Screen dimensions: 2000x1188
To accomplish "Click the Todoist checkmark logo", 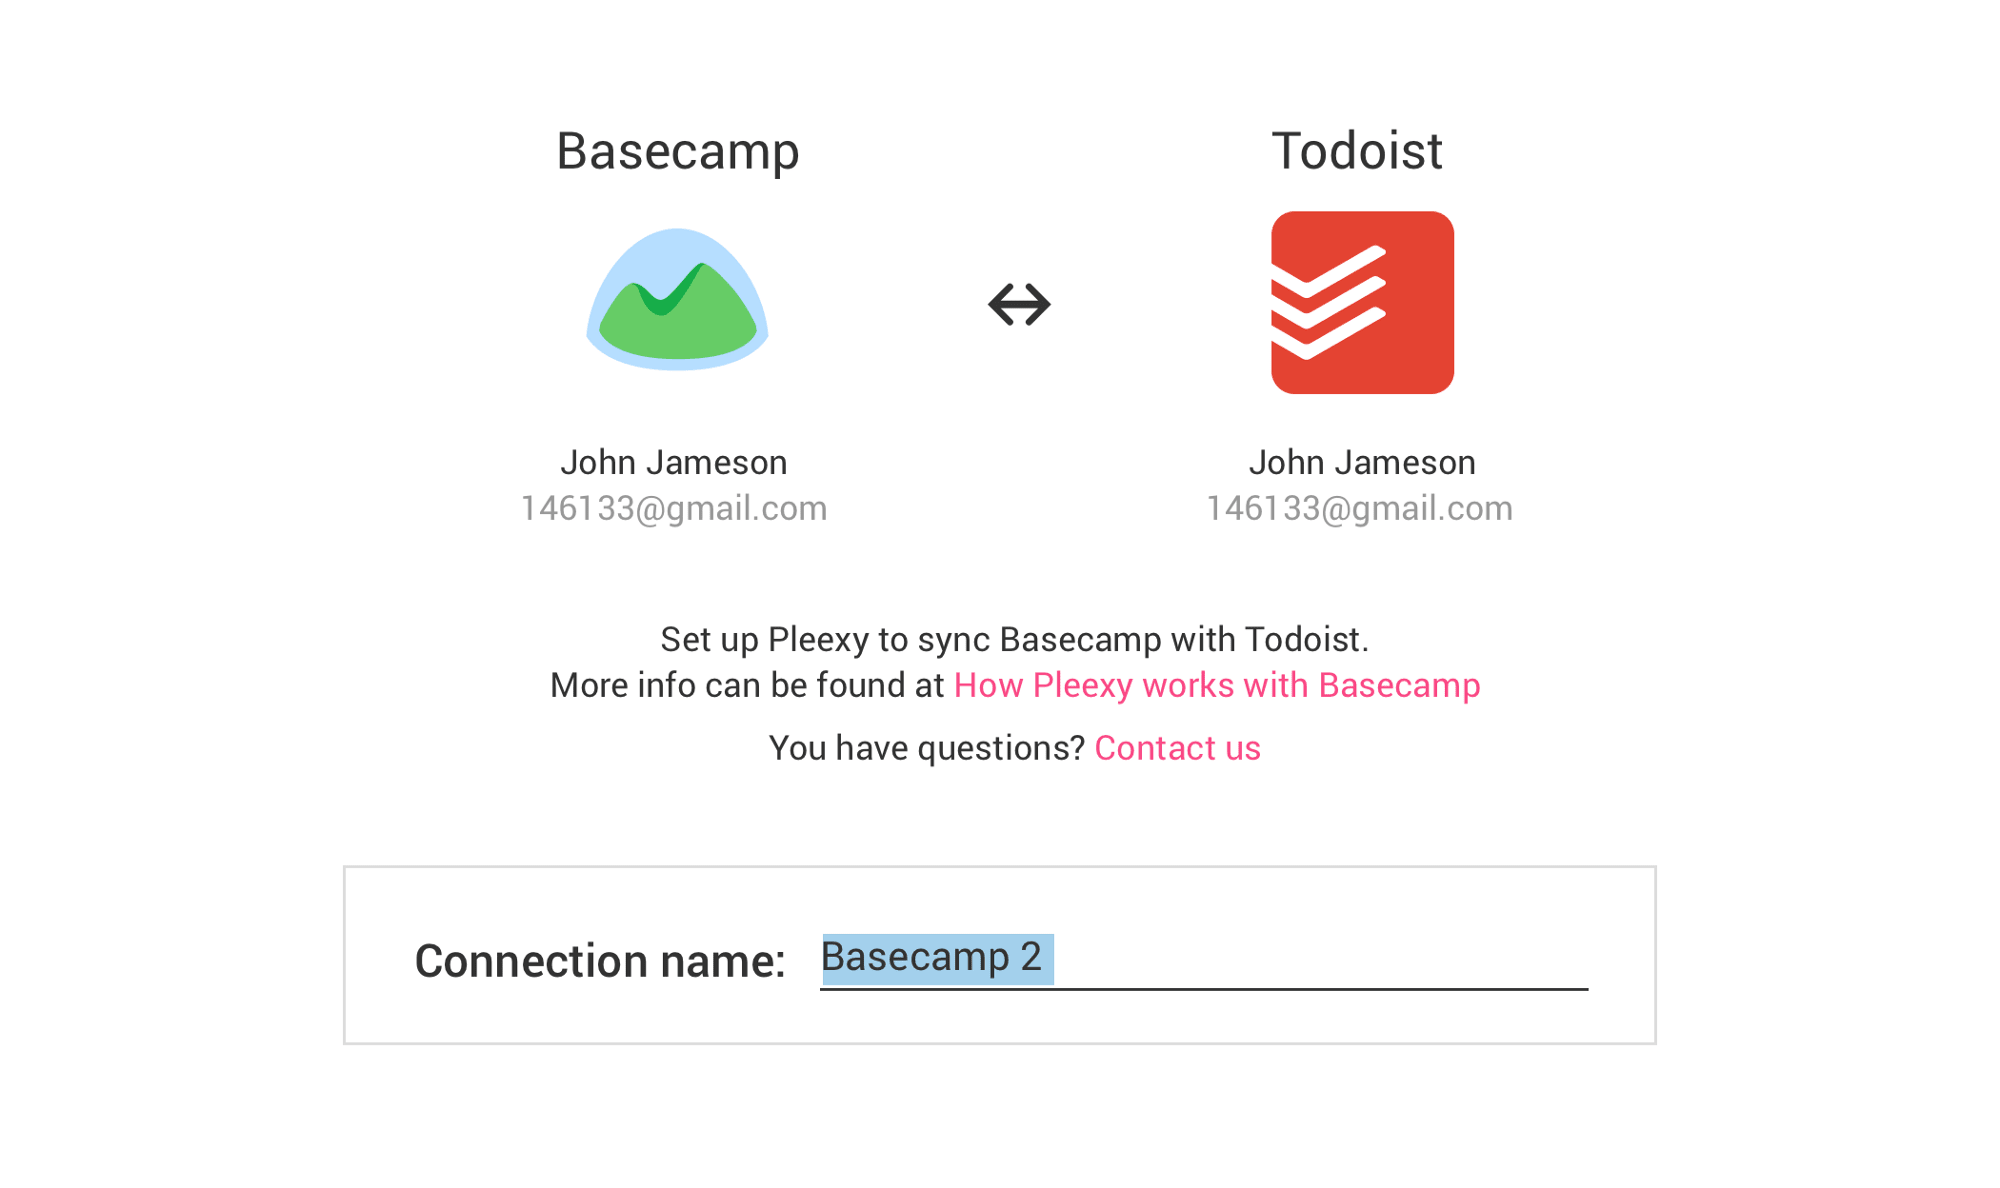I will point(1360,302).
